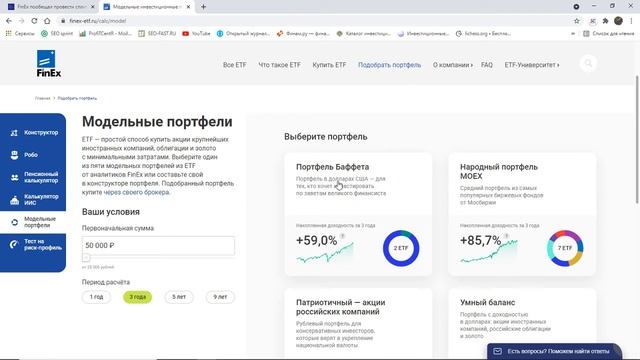Open the ProfitCentR bookmark
640x360 pixels.
pos(106,33)
